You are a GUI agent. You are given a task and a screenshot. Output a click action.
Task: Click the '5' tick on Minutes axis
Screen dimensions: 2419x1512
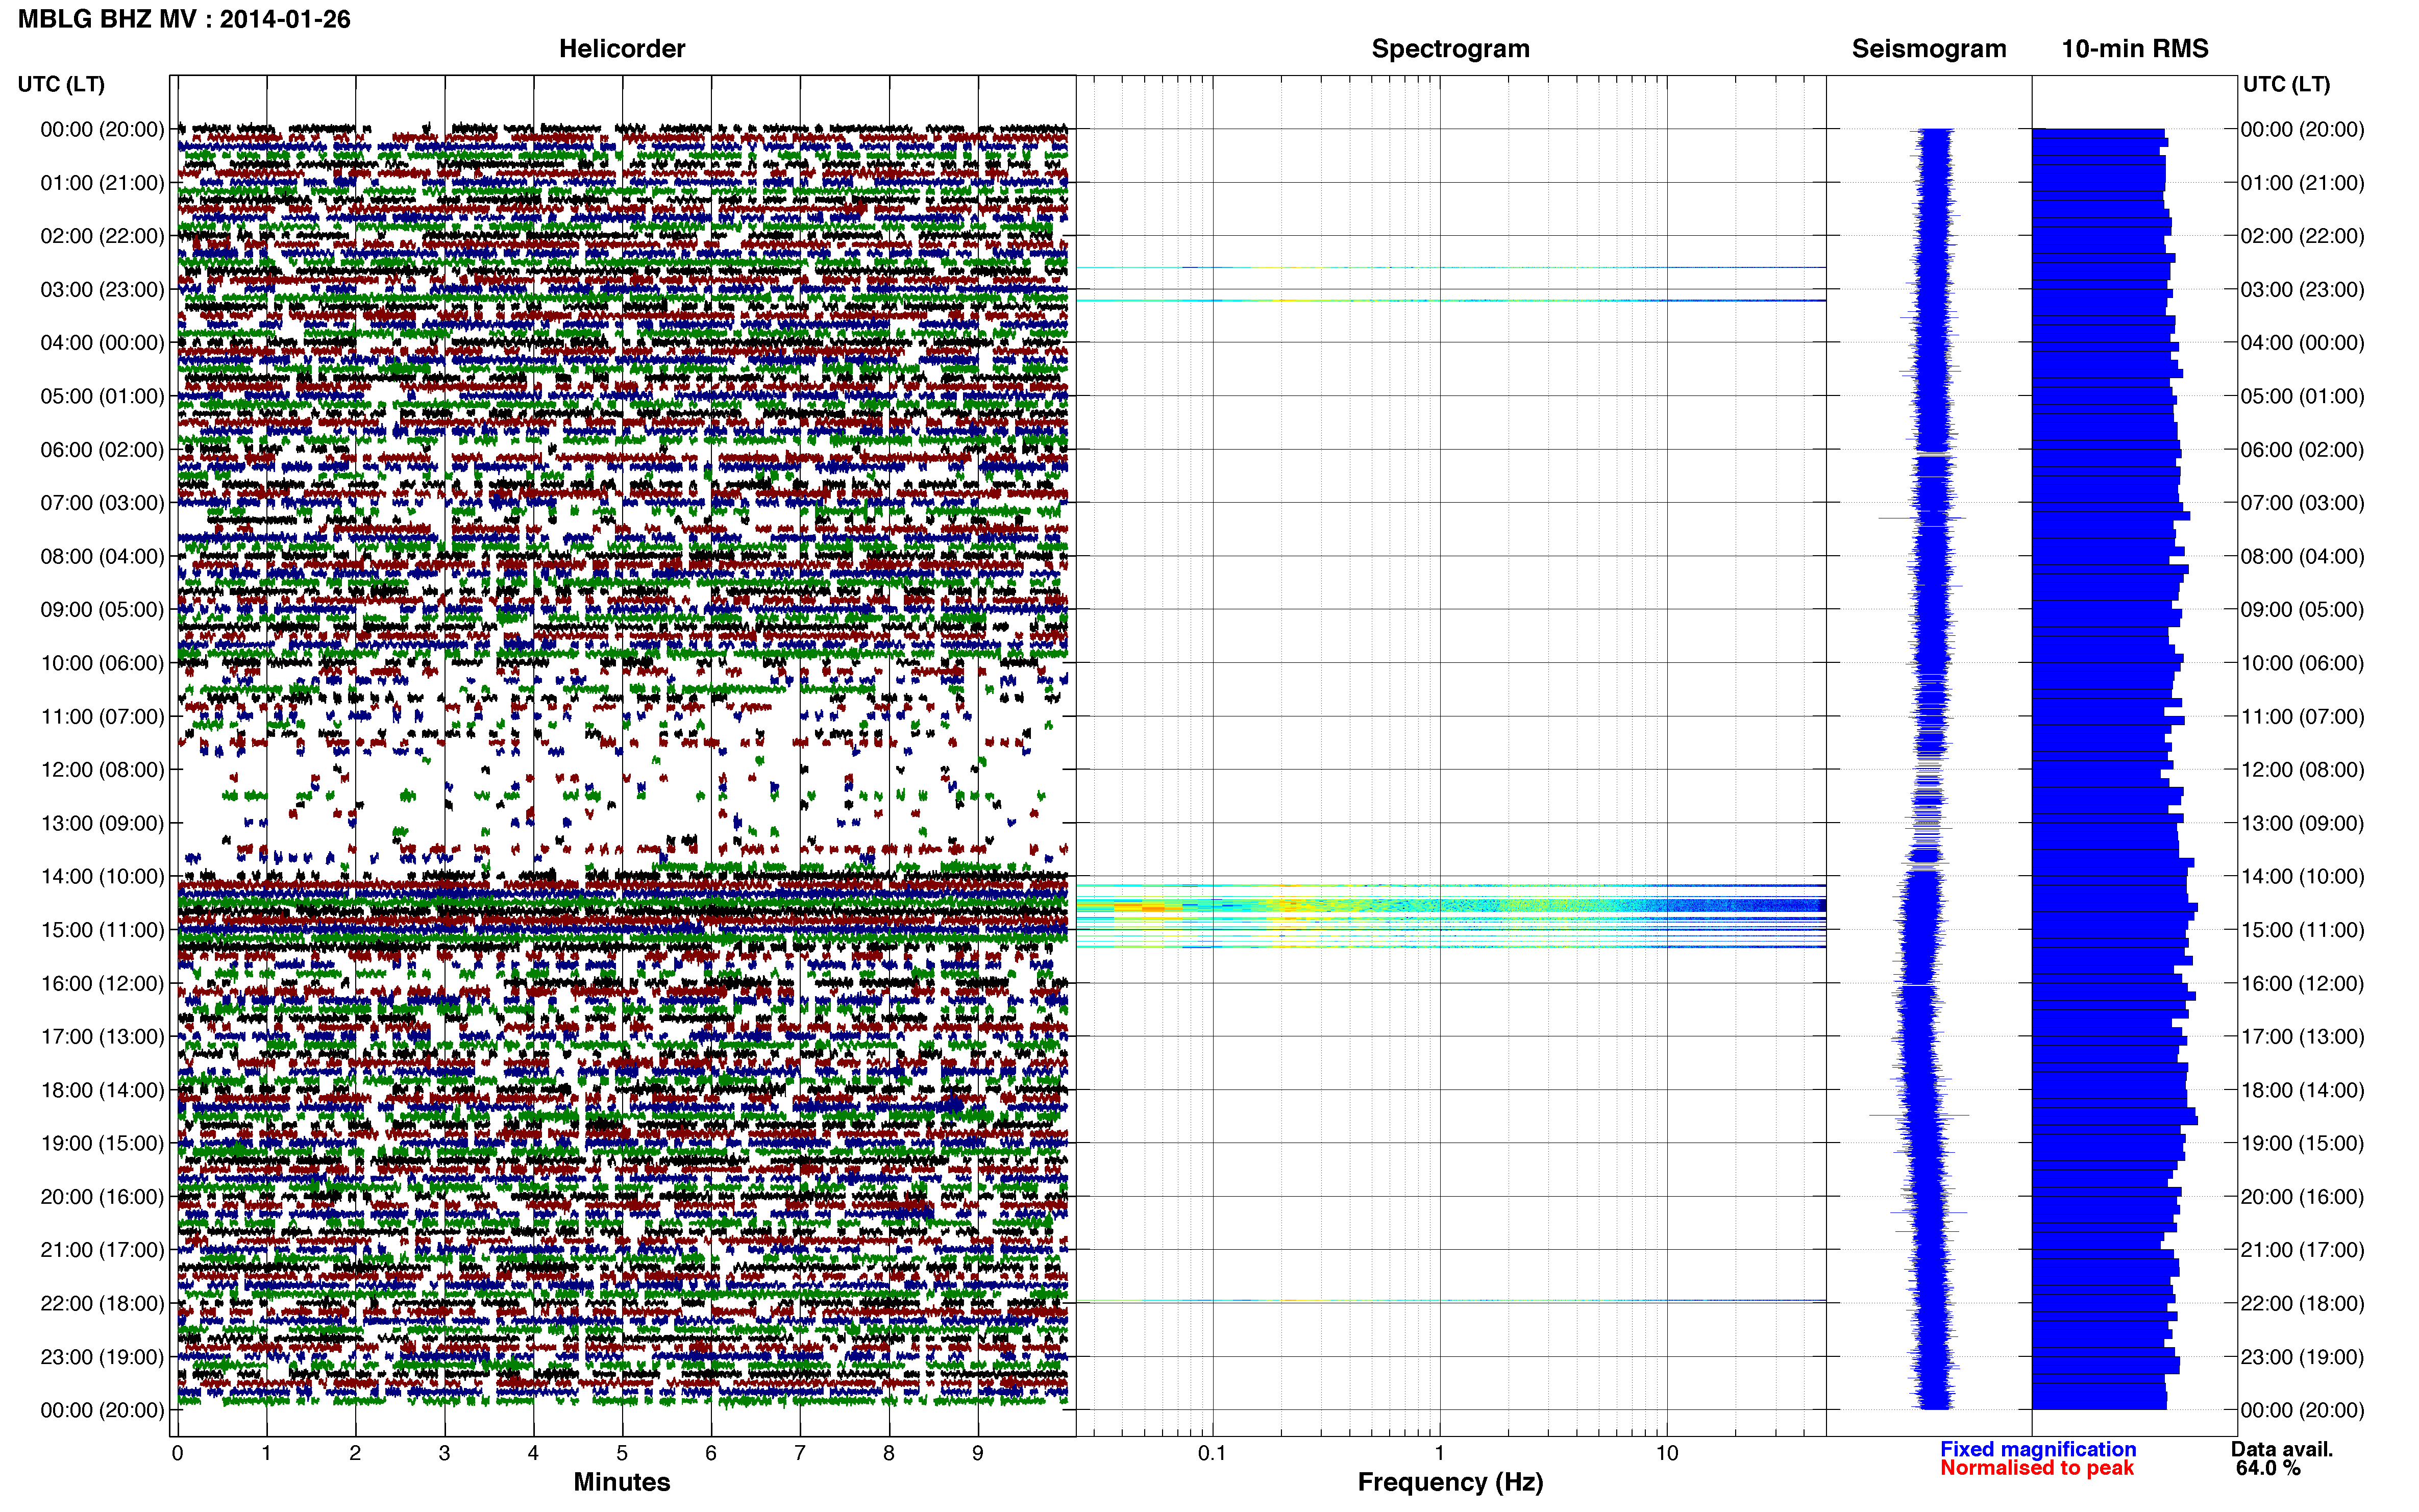[622, 1453]
